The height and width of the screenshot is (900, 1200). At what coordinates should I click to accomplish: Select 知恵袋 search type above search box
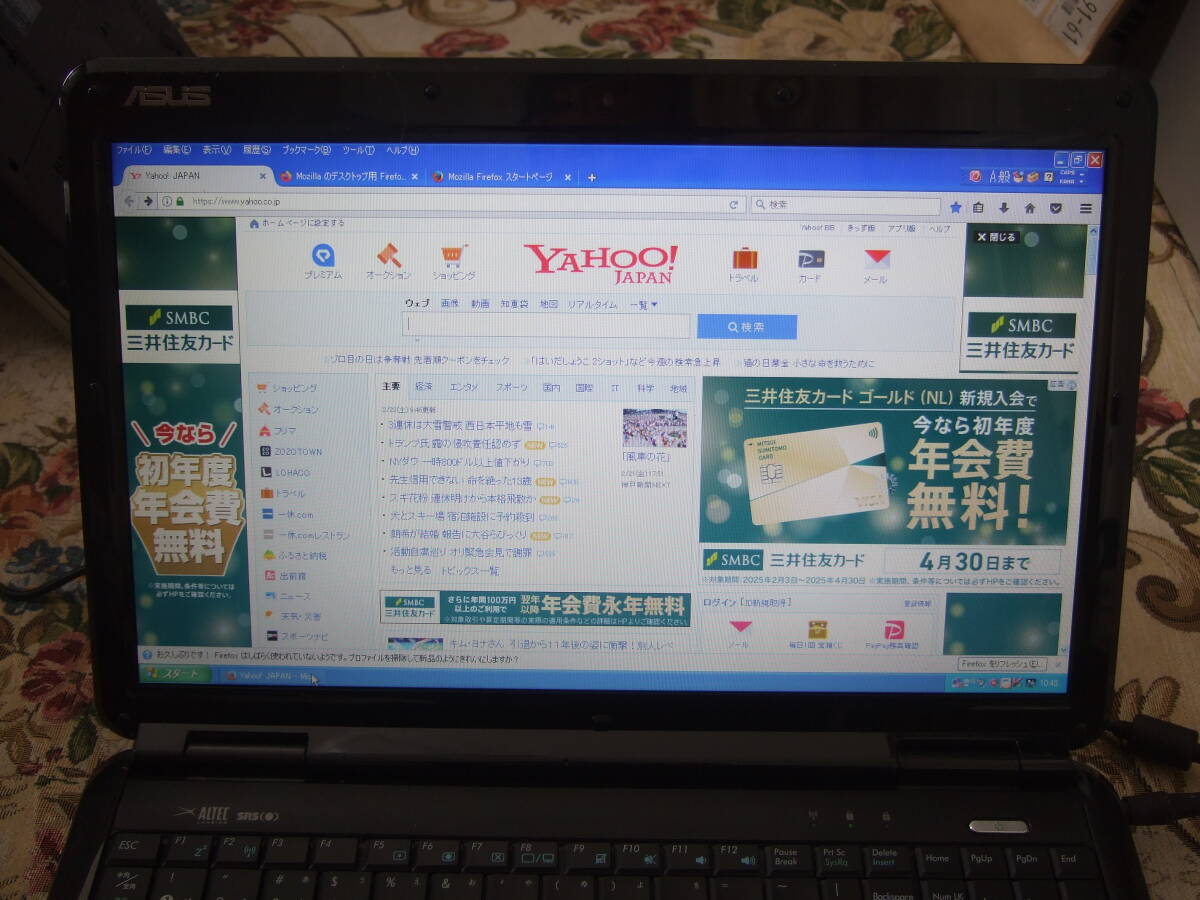[x=515, y=303]
